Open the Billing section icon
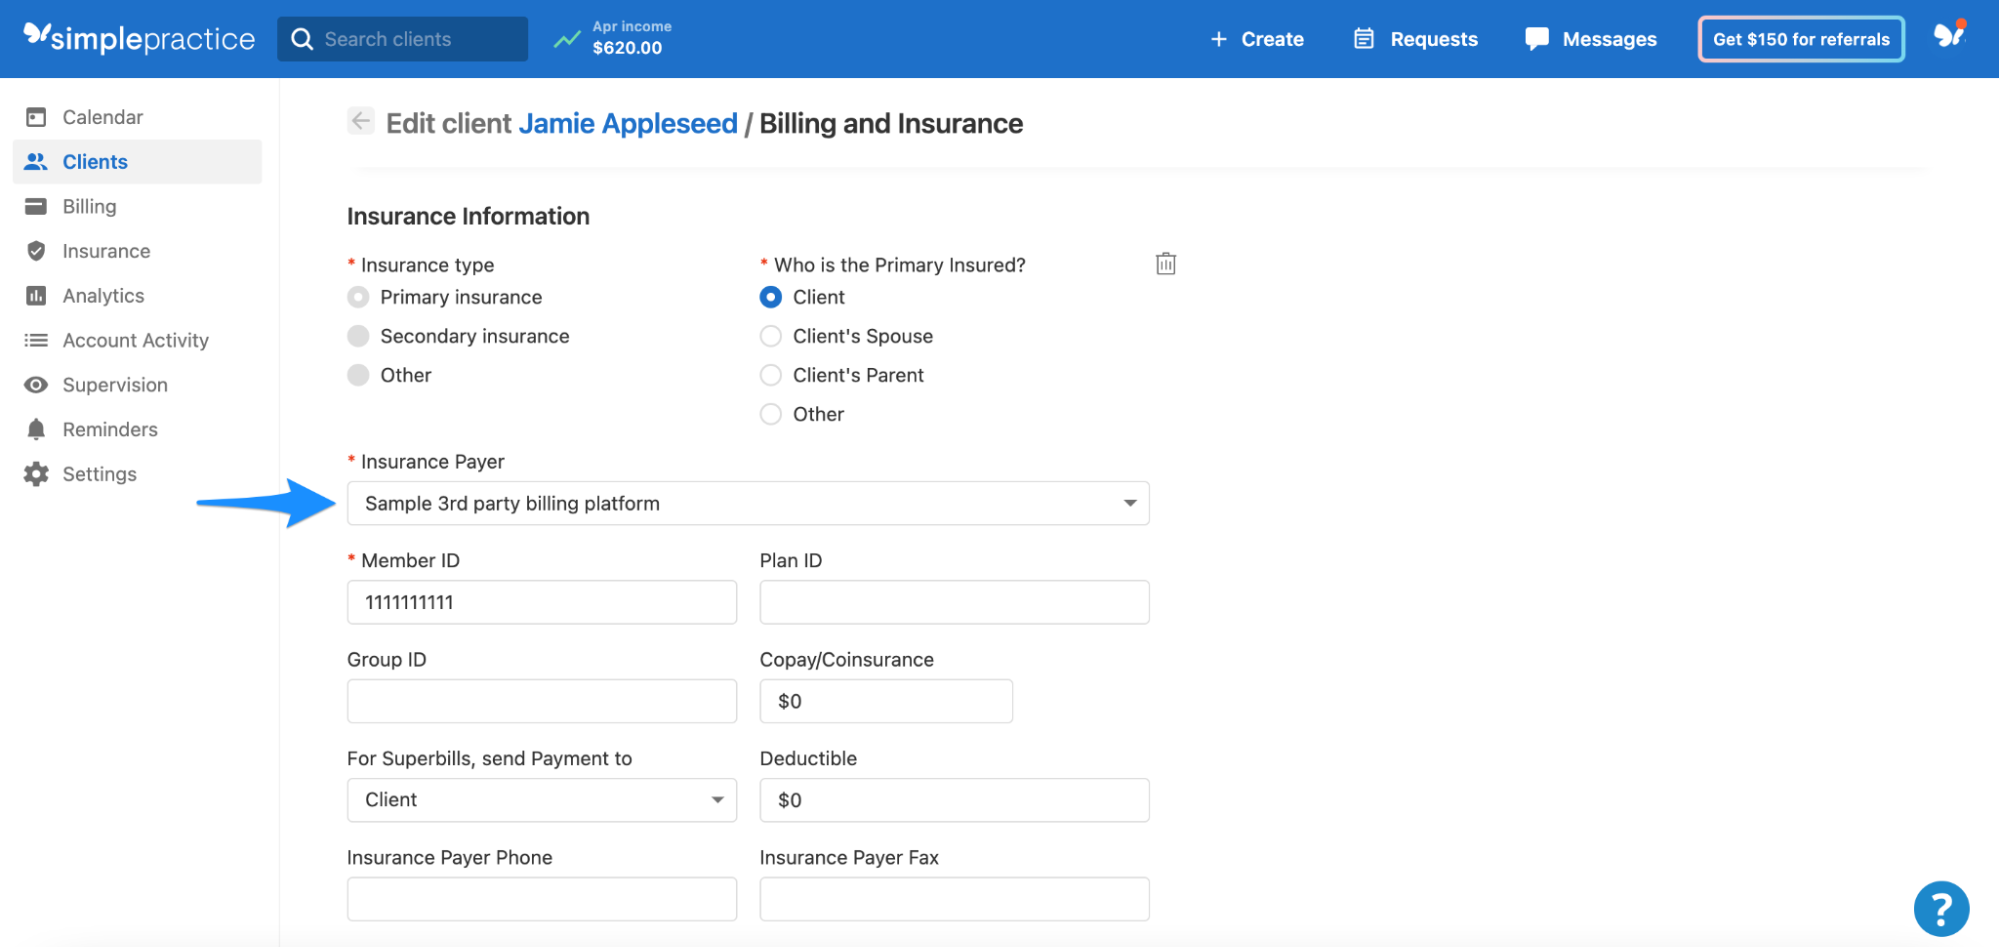 tap(36, 206)
